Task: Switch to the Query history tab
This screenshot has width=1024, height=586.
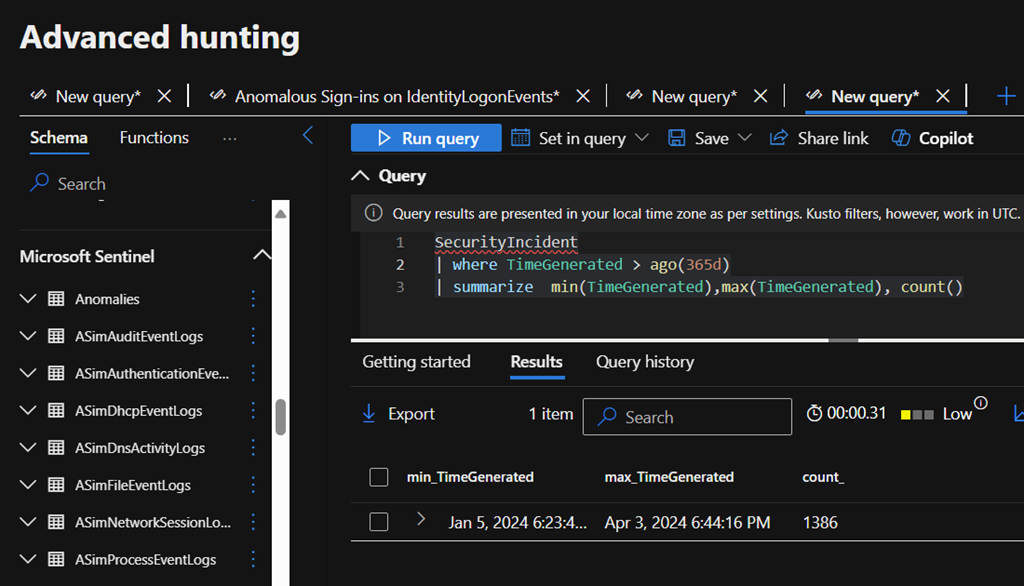Action: click(x=644, y=362)
